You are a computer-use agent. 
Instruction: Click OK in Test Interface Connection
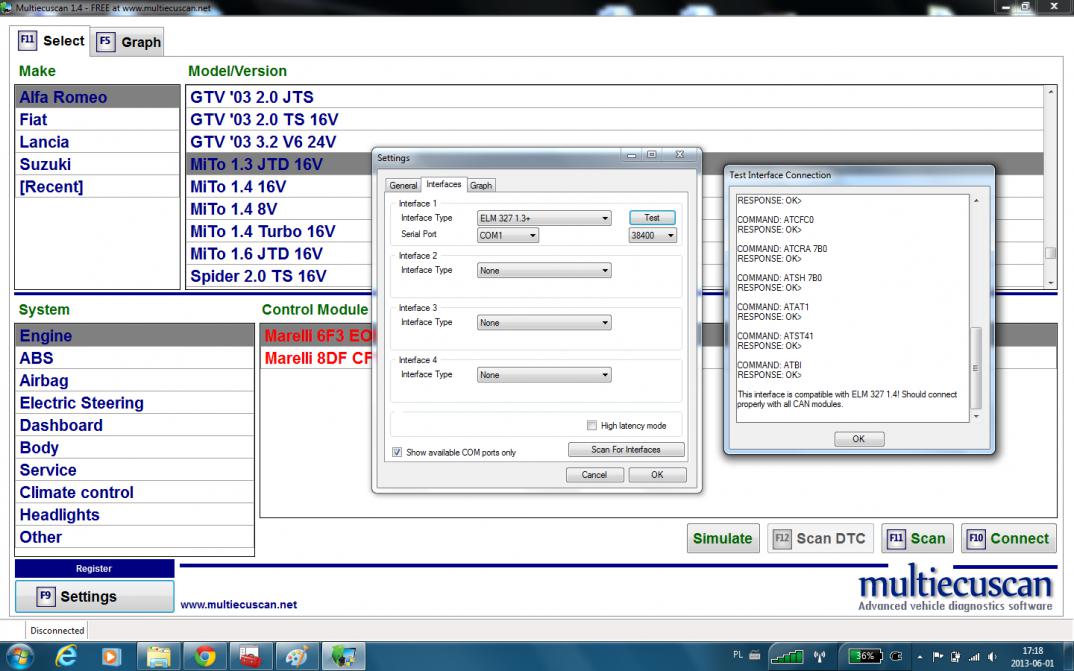click(859, 439)
